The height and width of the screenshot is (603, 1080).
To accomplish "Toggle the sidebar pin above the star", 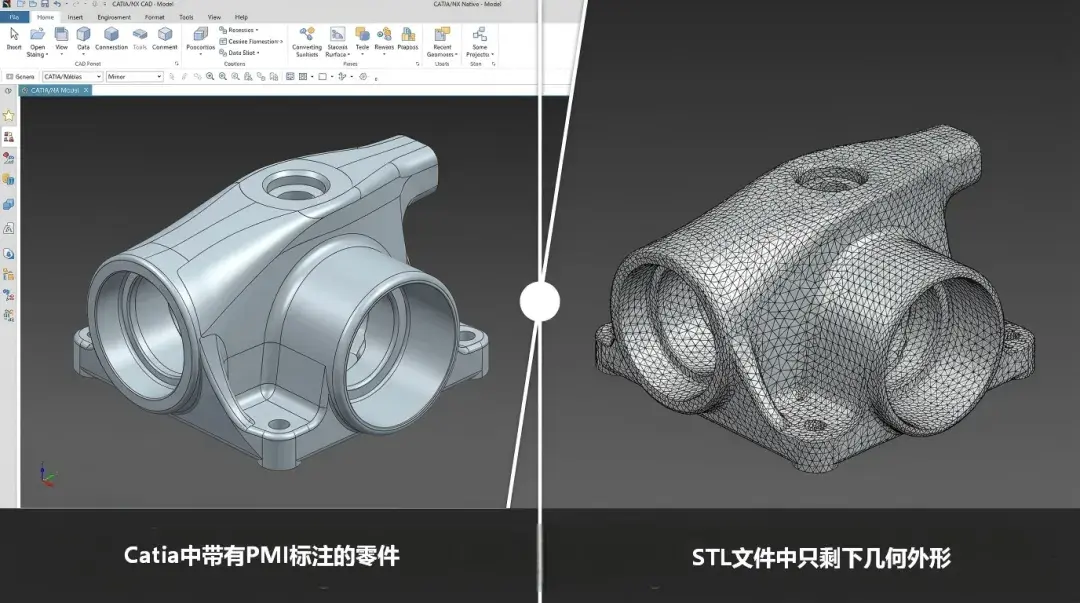I will coord(9,90).
